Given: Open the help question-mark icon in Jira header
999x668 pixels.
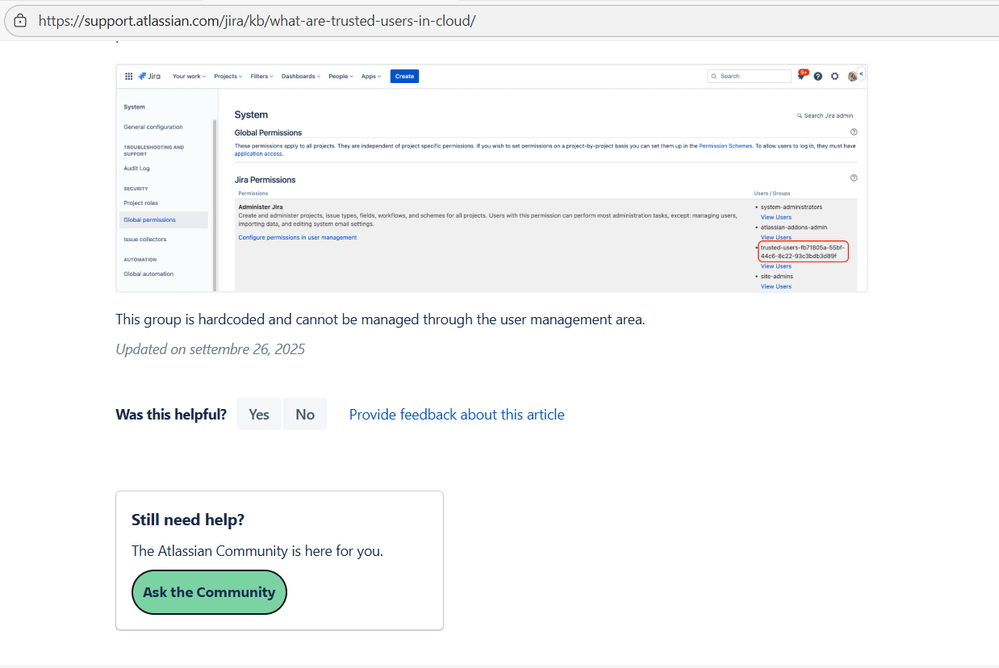Looking at the screenshot, I should [818, 76].
